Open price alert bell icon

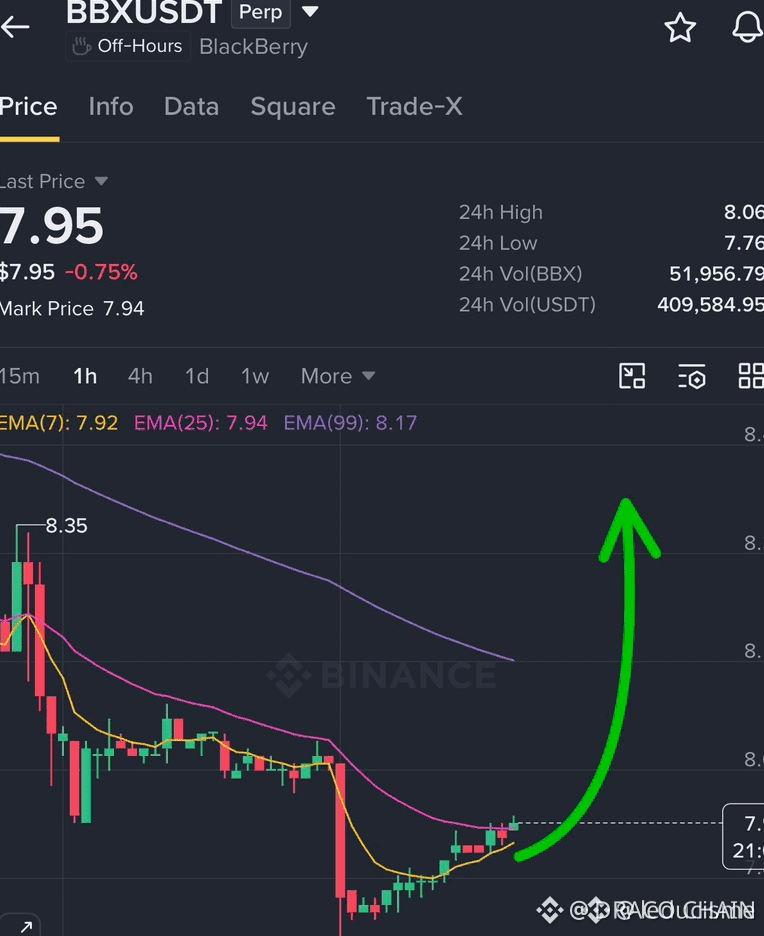click(748, 26)
